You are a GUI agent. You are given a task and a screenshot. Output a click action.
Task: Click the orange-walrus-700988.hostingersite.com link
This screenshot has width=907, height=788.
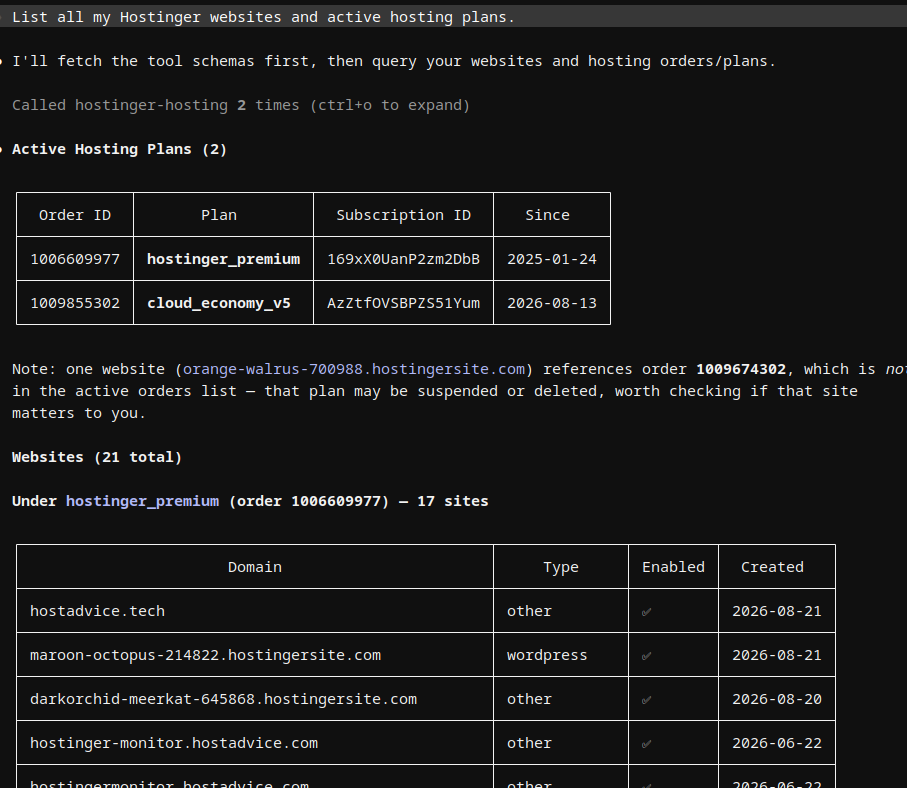pyautogui.click(x=353, y=369)
